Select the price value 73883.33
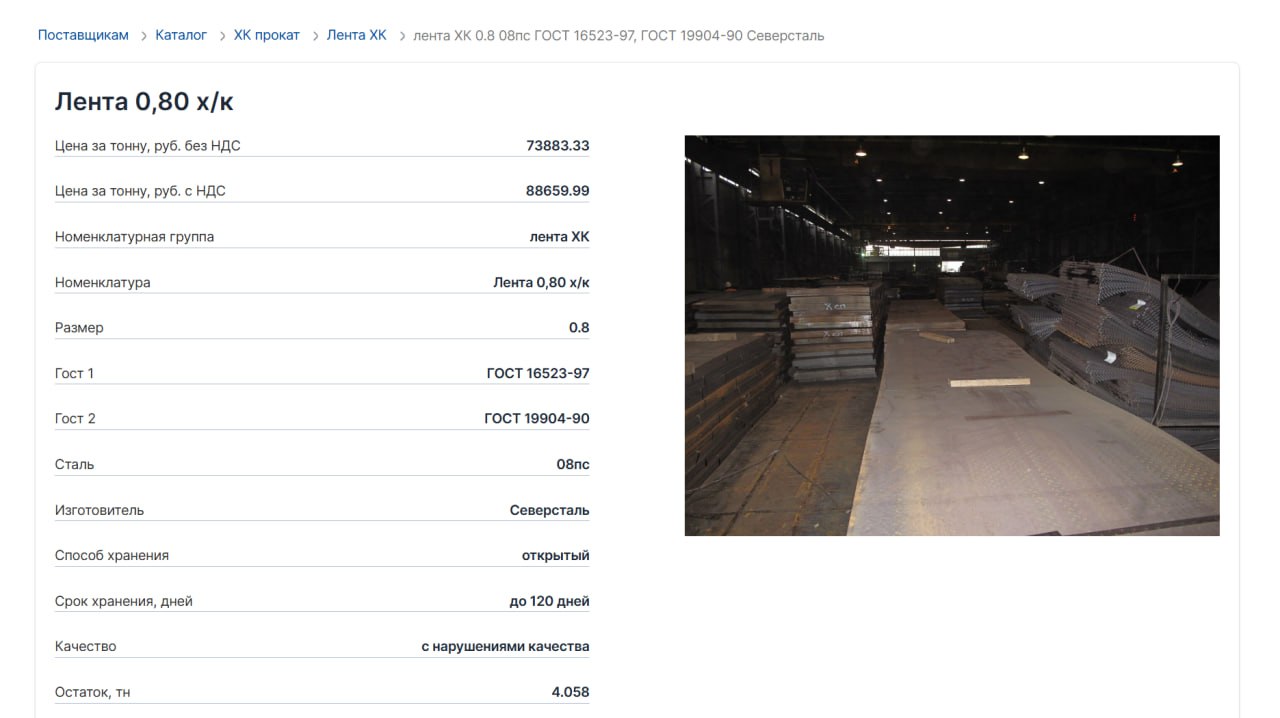1280x718 pixels. point(558,146)
